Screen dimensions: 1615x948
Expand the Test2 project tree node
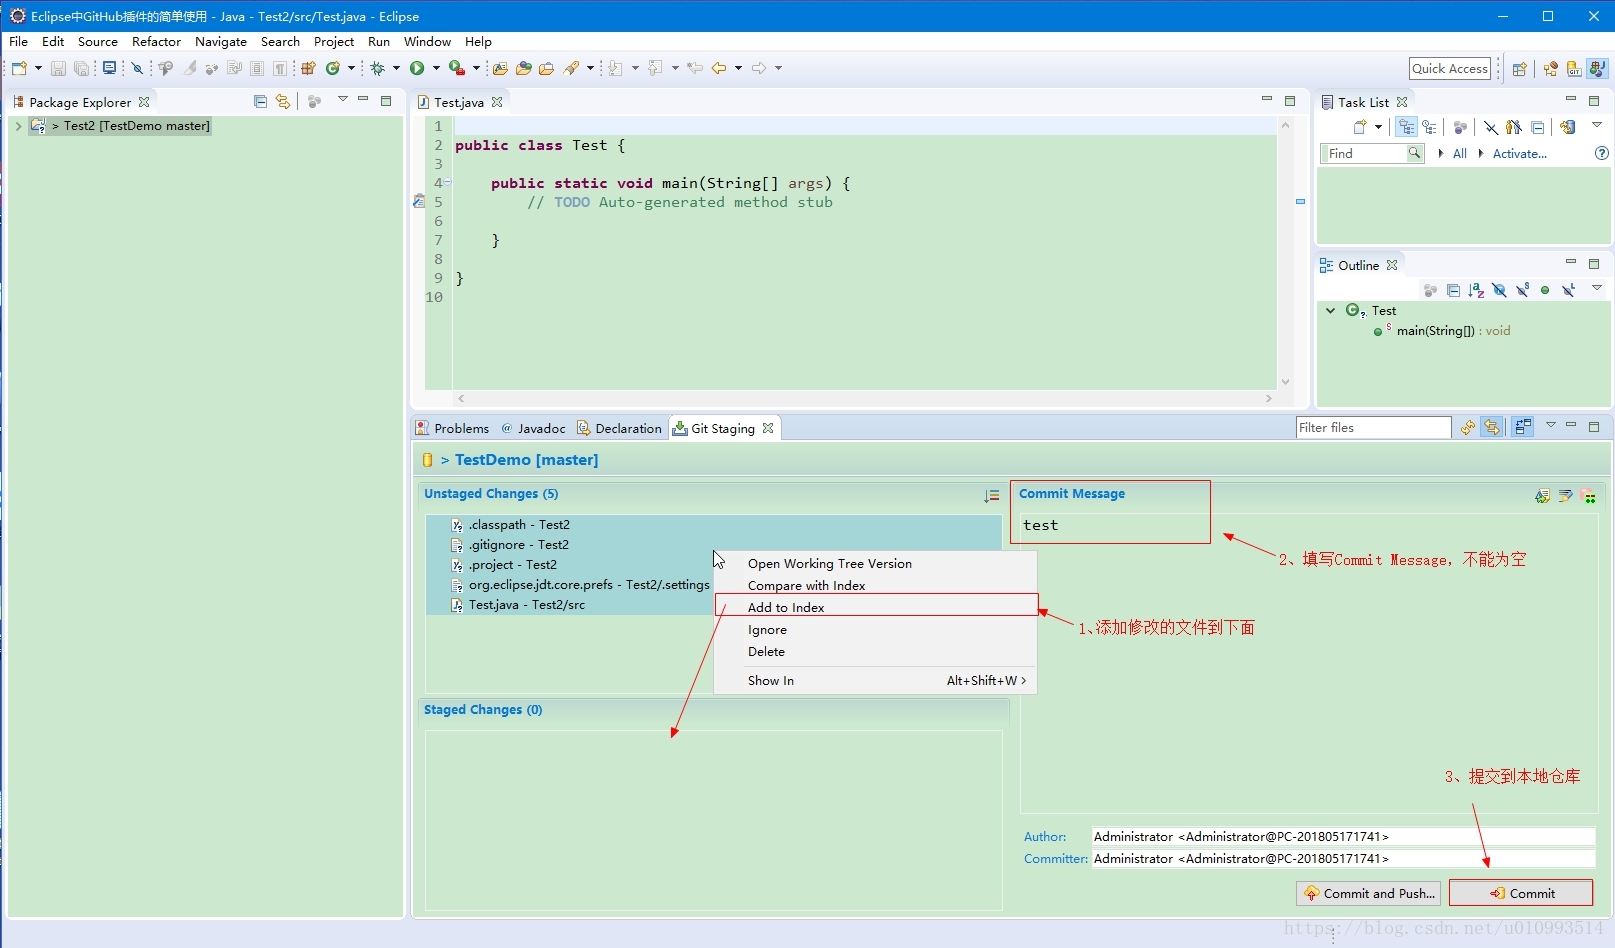tap(18, 126)
